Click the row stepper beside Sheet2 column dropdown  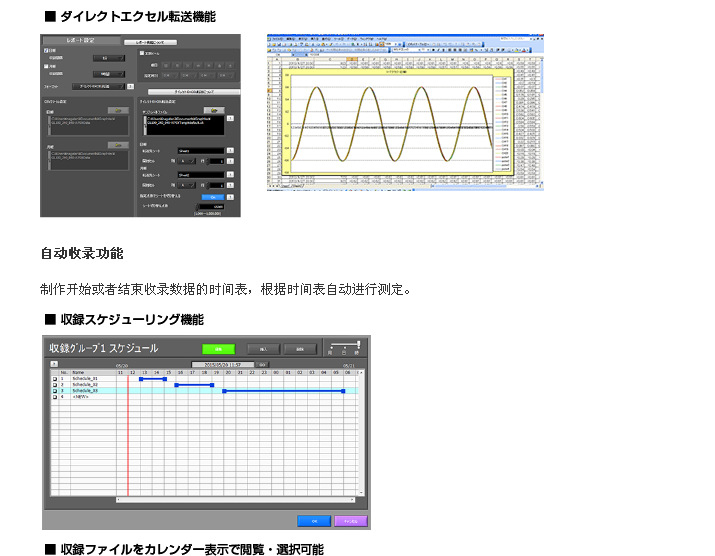[208, 185]
